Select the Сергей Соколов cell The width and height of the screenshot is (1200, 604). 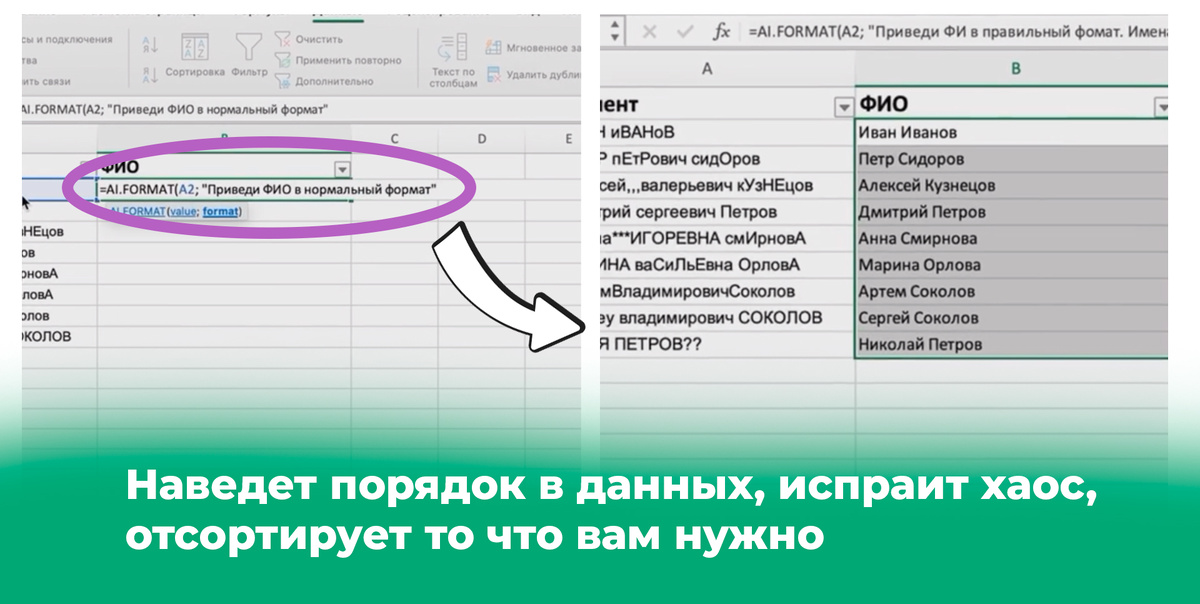coord(1012,318)
